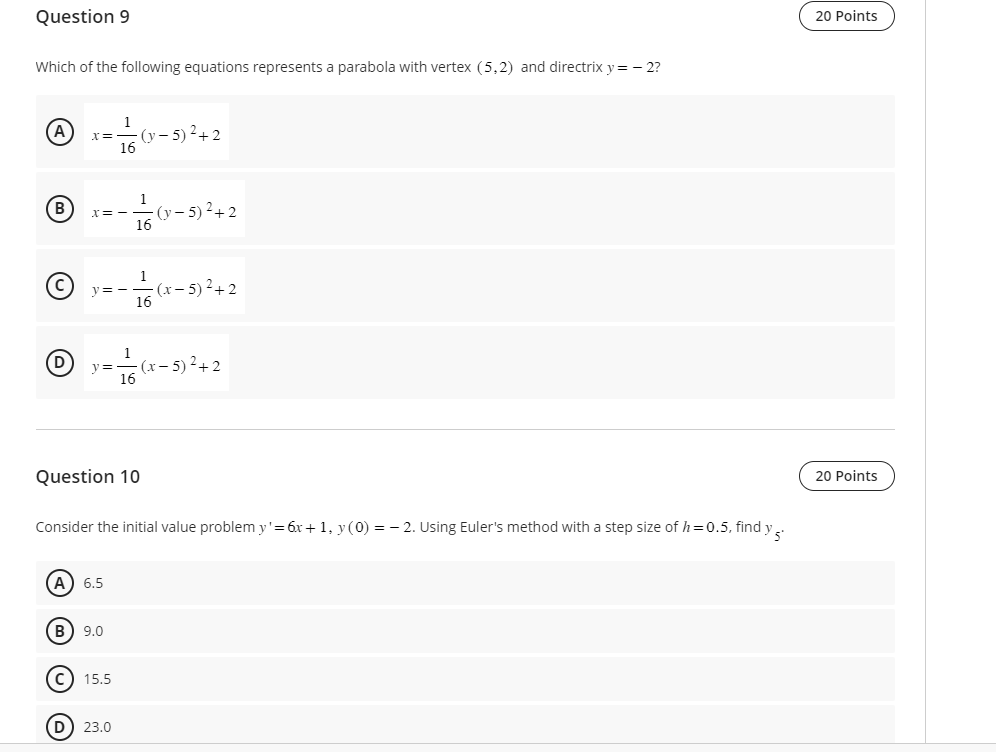Select answer A, 6.5, for Question 10
The height and width of the screenshot is (752, 996).
click(x=60, y=582)
